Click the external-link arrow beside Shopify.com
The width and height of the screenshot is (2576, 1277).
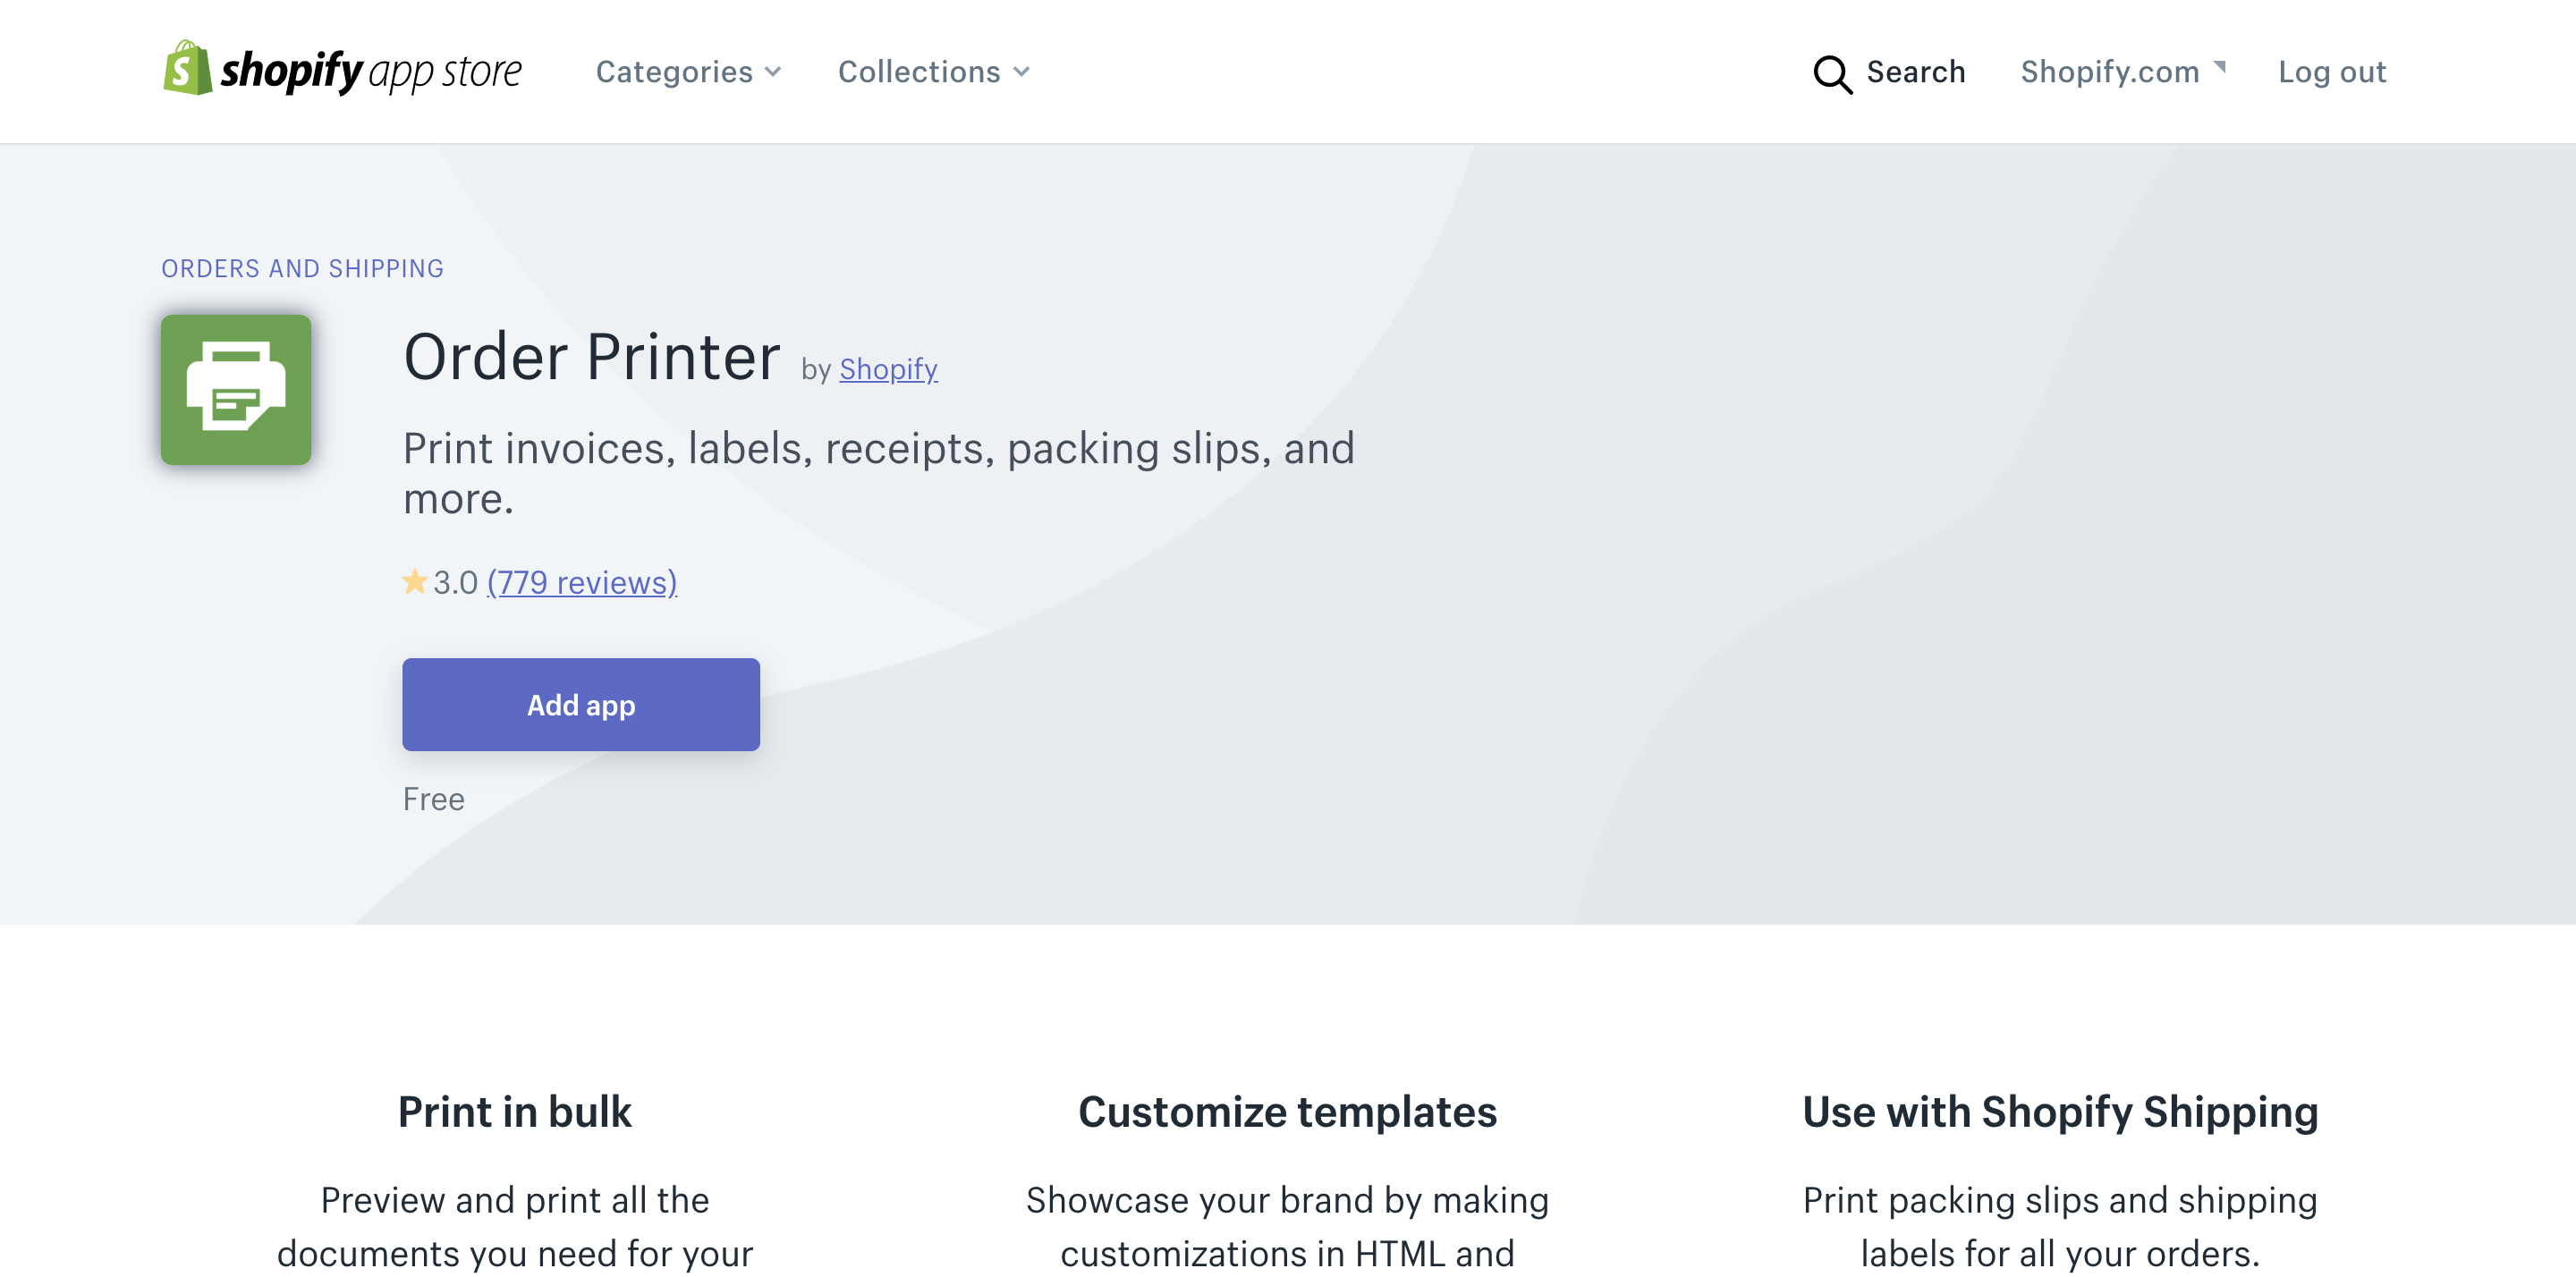(x=2220, y=66)
